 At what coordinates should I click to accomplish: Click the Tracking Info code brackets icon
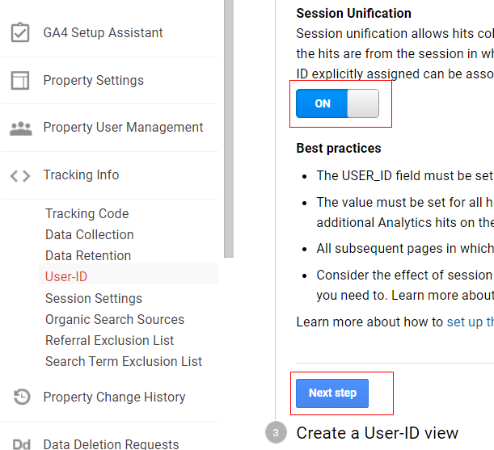[x=20, y=176]
